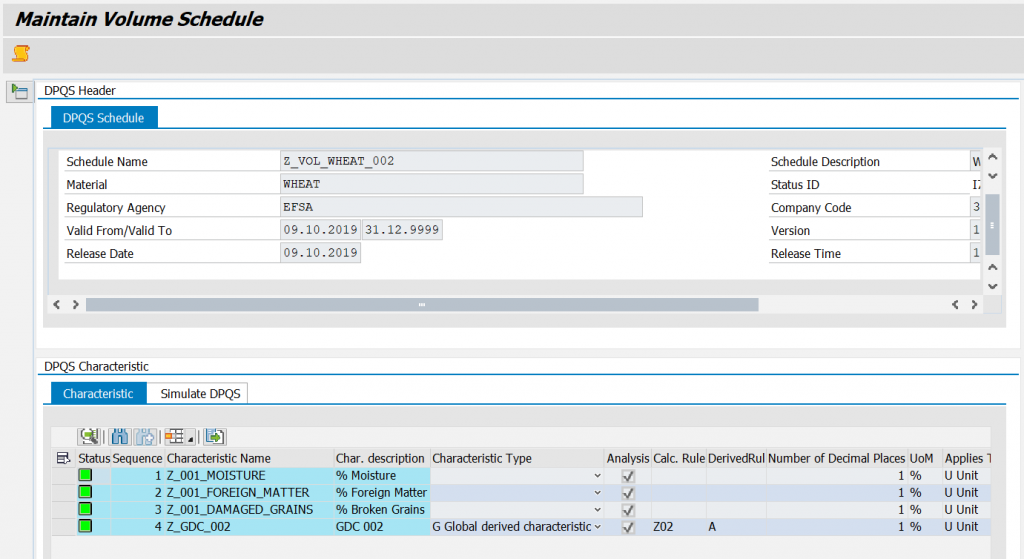
Task: Click the Export icon in the characteristic toolbar
Action: [214, 436]
